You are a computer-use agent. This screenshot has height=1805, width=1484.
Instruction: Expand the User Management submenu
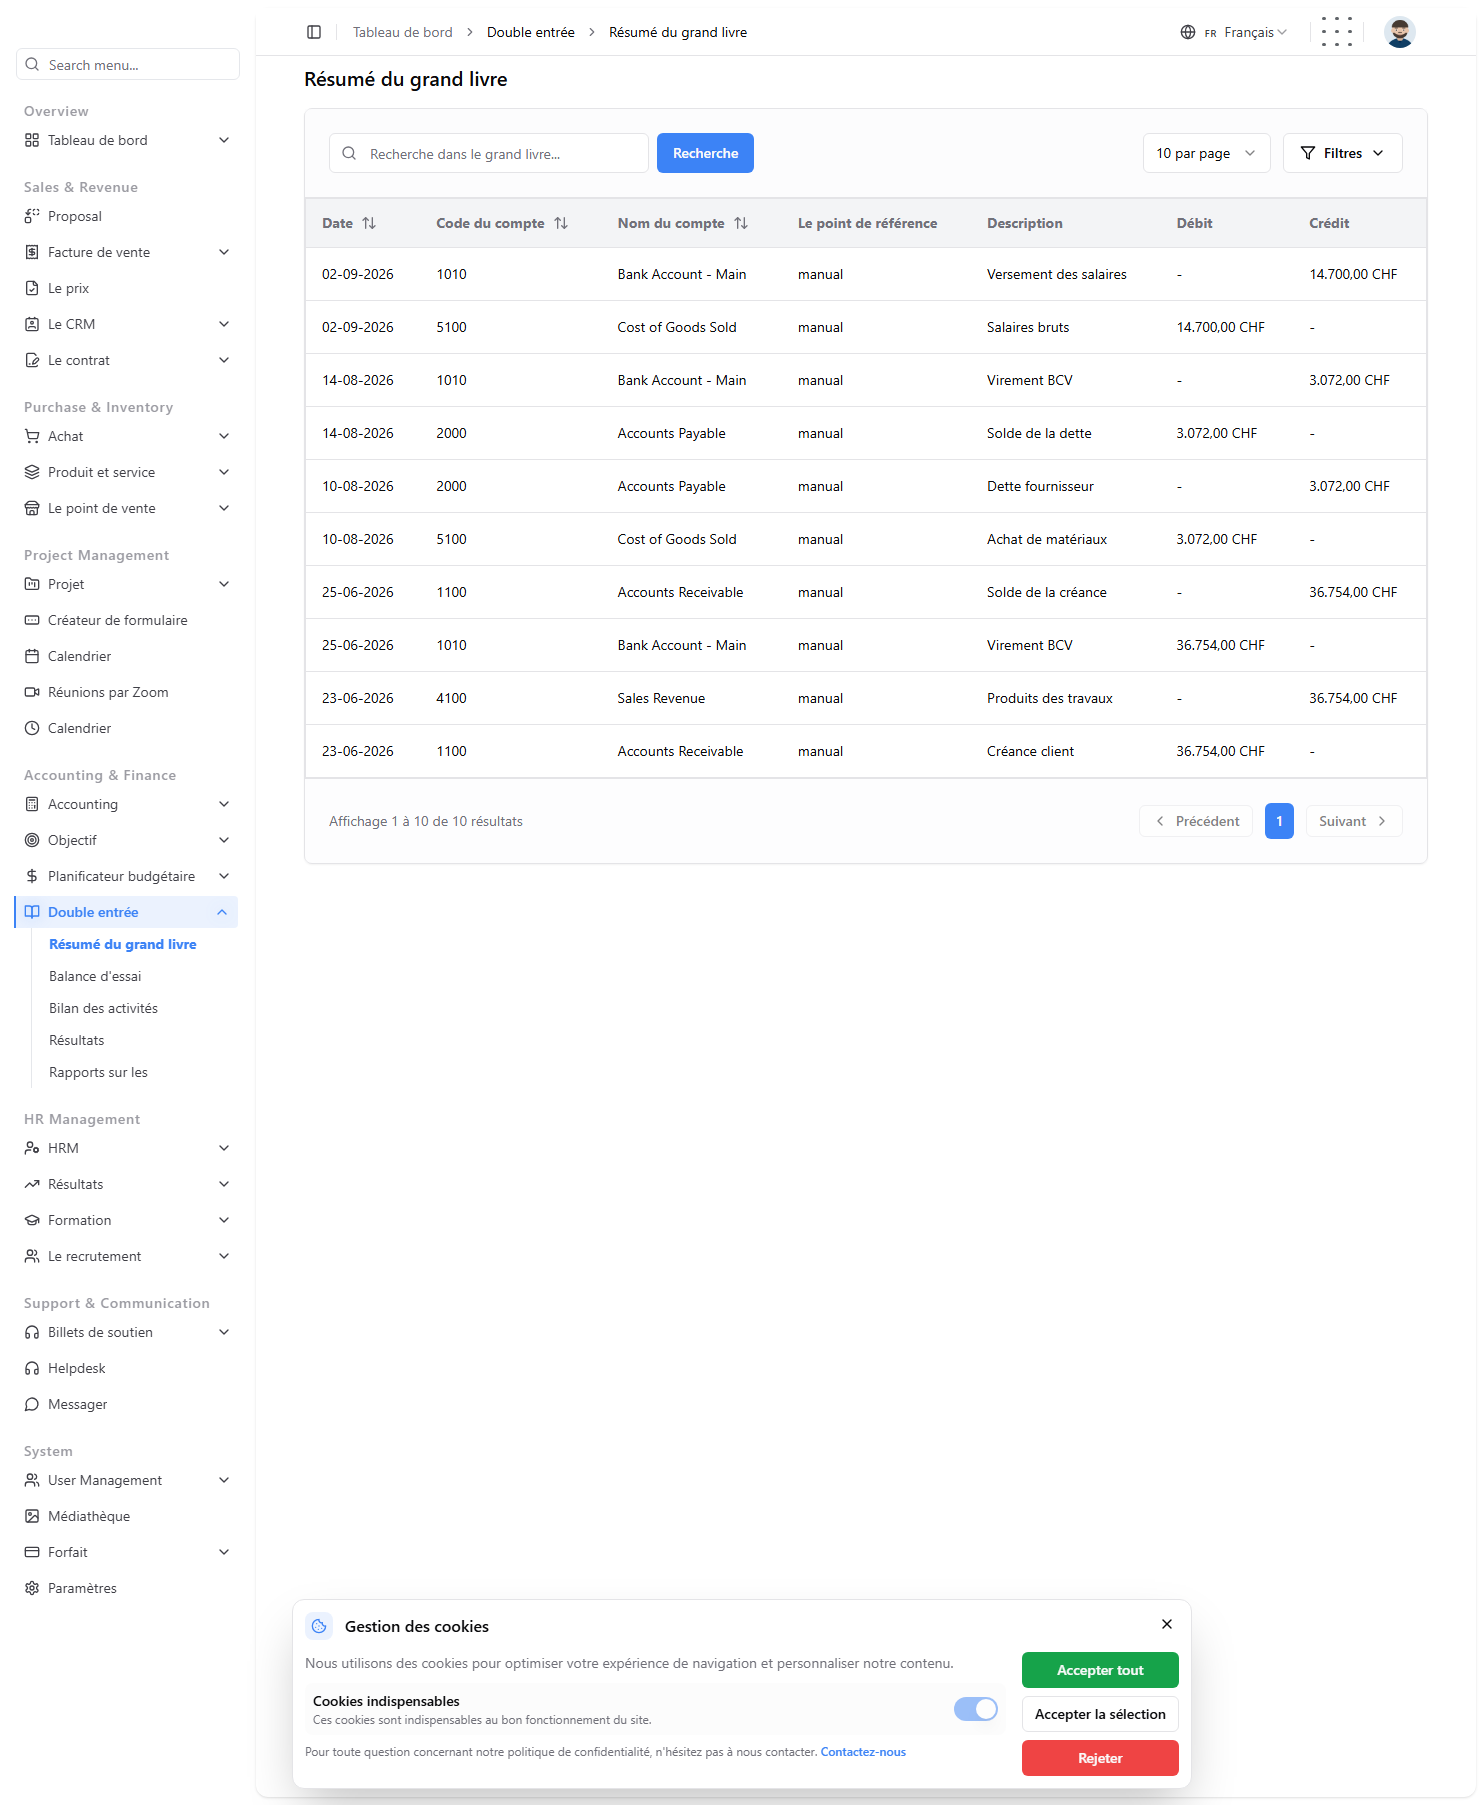tap(127, 1480)
